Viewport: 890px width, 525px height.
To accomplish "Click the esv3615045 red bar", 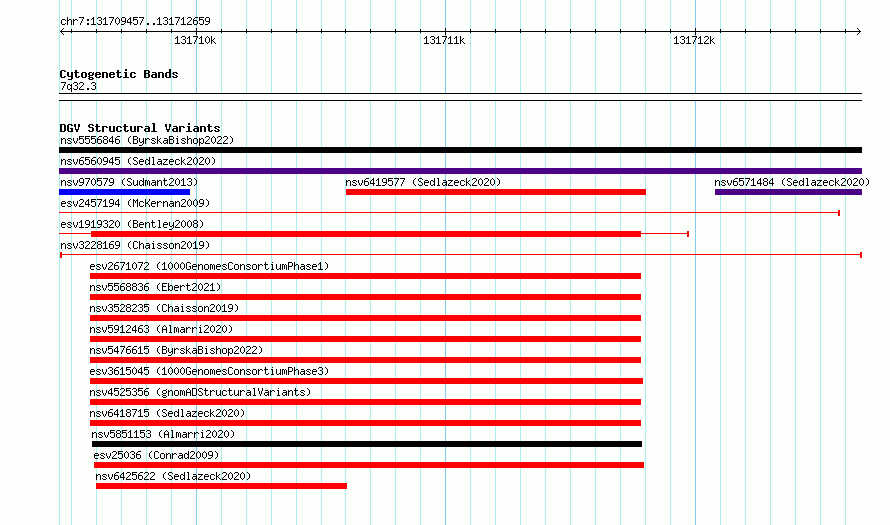I will 367,381.
